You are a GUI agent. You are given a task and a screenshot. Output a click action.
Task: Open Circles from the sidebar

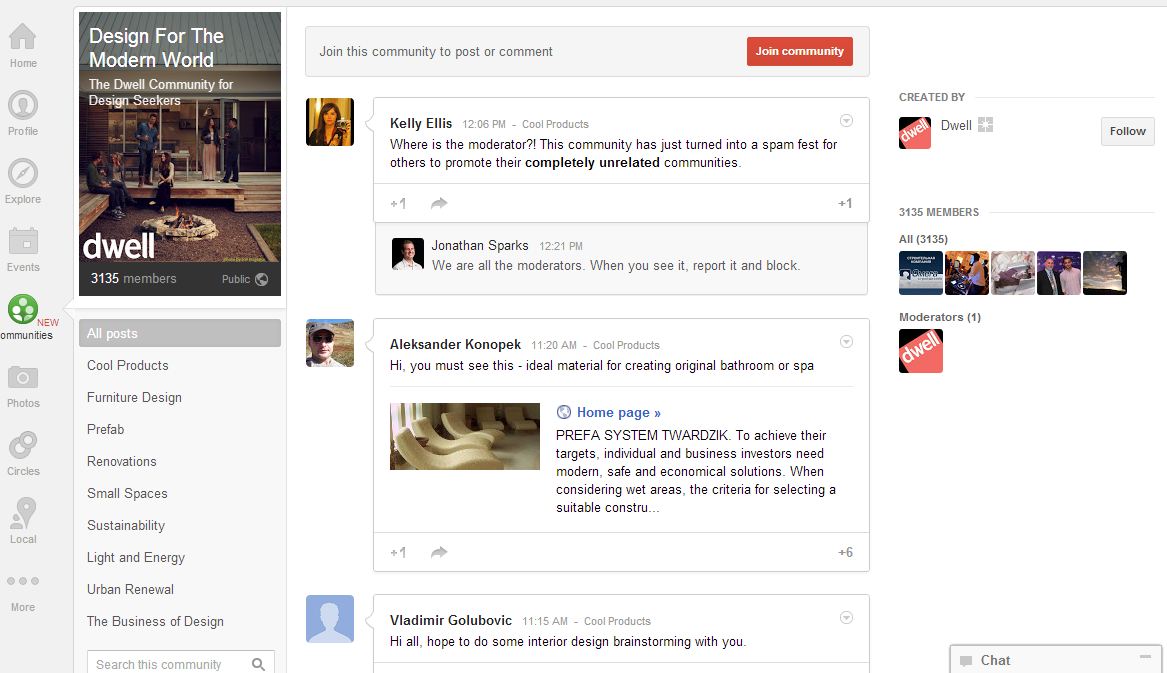coord(22,448)
